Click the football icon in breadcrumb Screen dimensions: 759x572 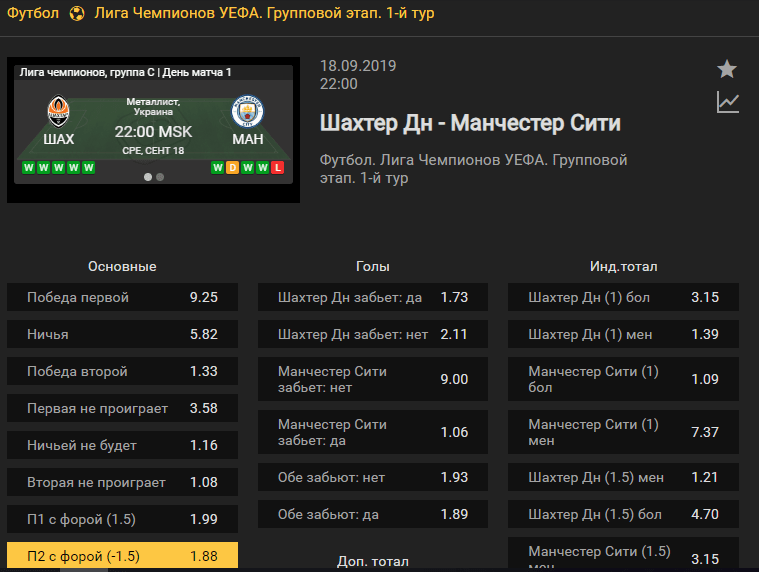pyautogui.click(x=76, y=14)
